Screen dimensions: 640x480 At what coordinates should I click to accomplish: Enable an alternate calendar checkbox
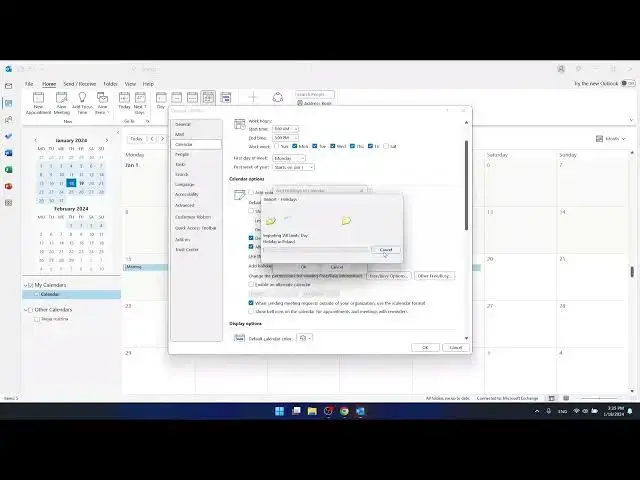point(251,284)
